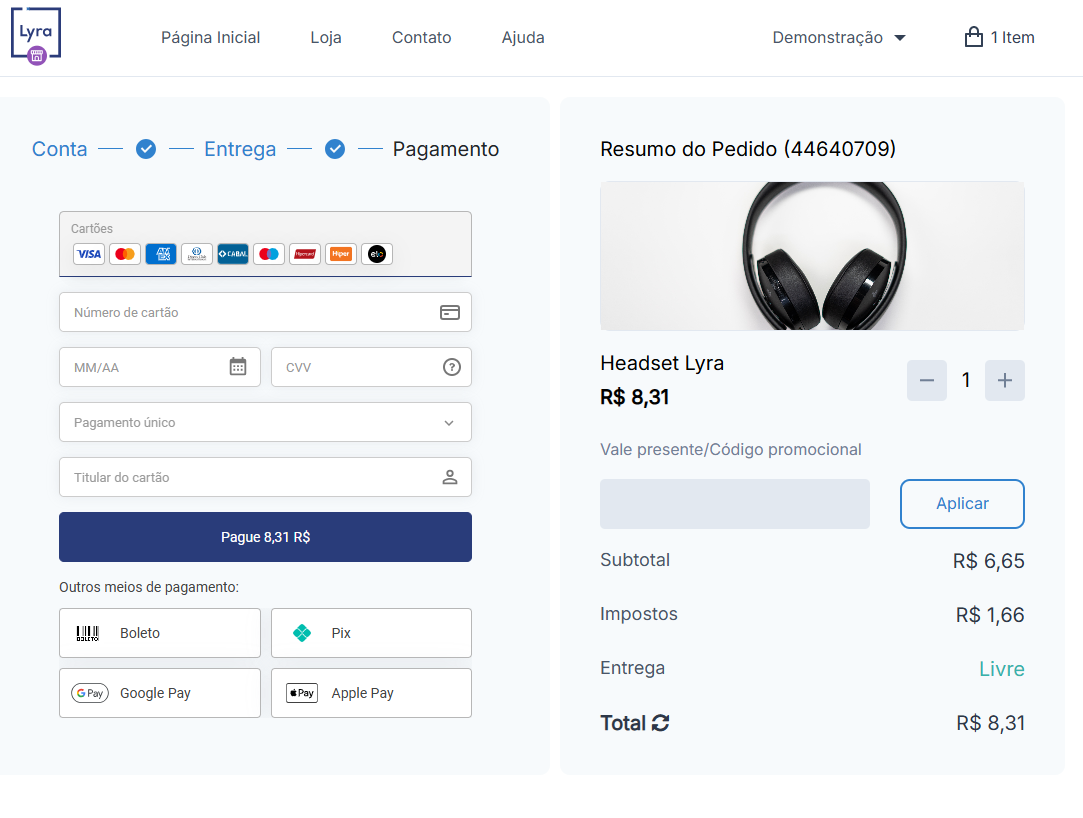Click the Lyra store logo
The image size is (1083, 818).
36,36
